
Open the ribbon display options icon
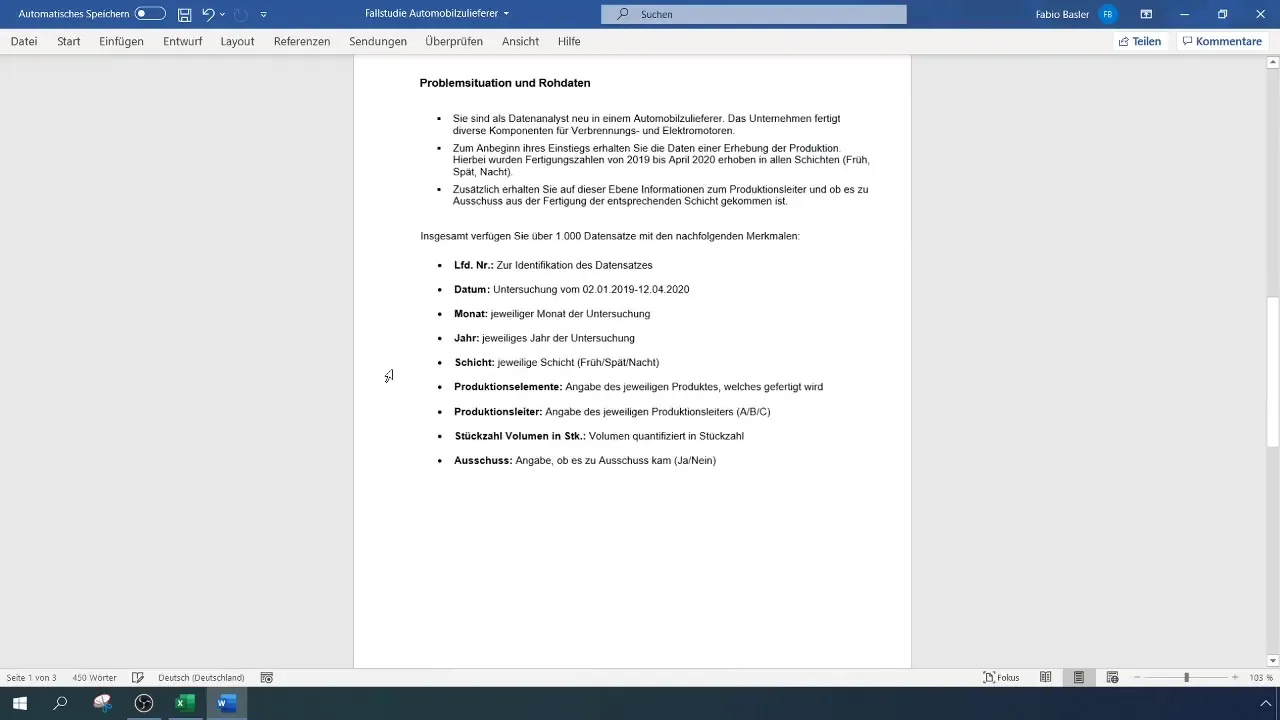[1146, 14]
